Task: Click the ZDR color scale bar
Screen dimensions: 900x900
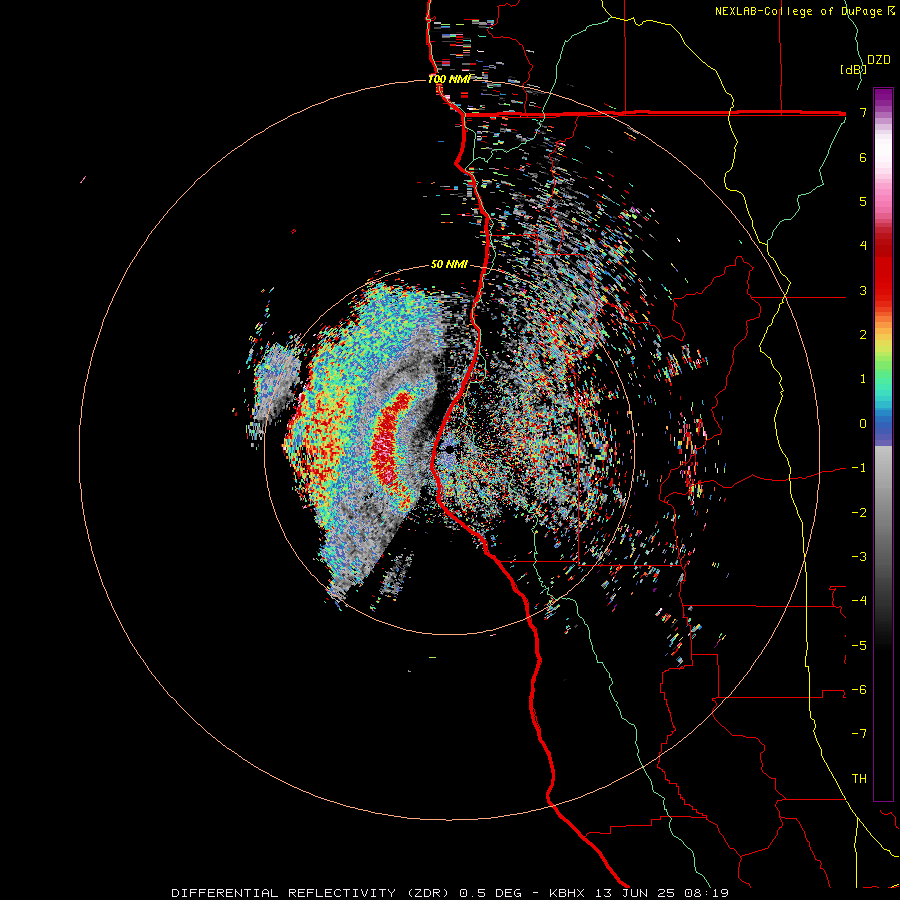Action: click(883, 444)
